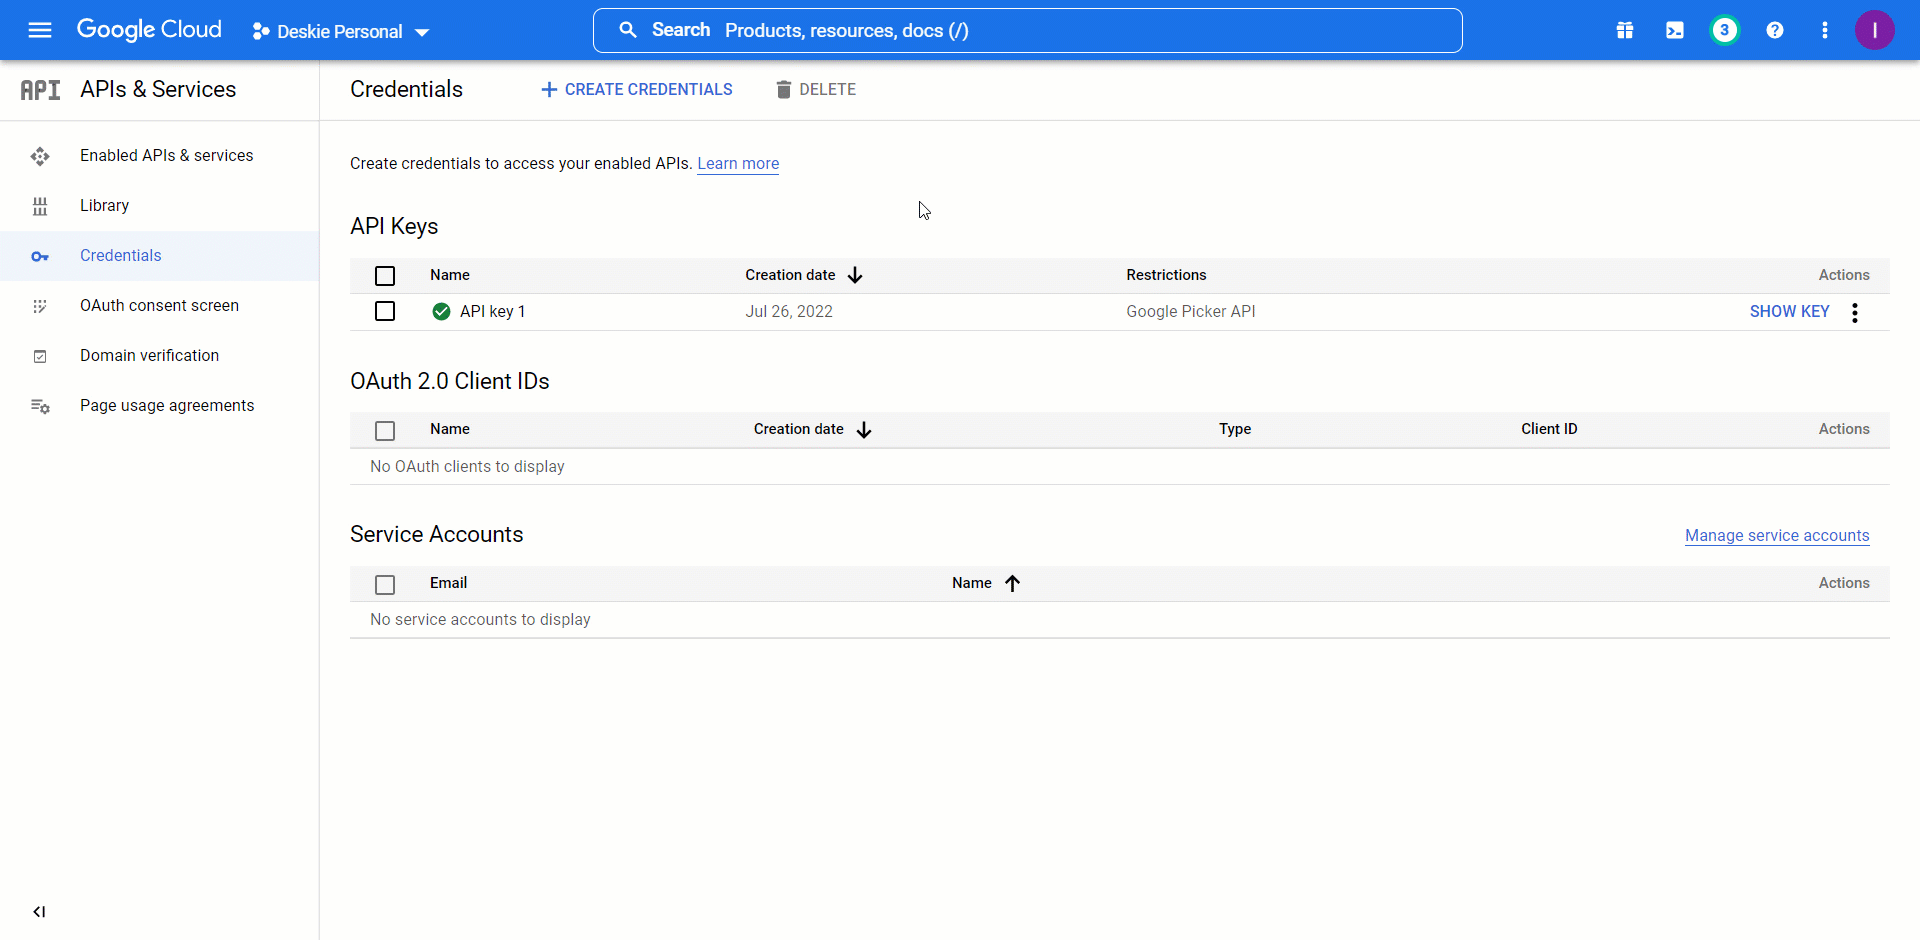Open API key 1 name
1920x940 pixels.
[493, 311]
